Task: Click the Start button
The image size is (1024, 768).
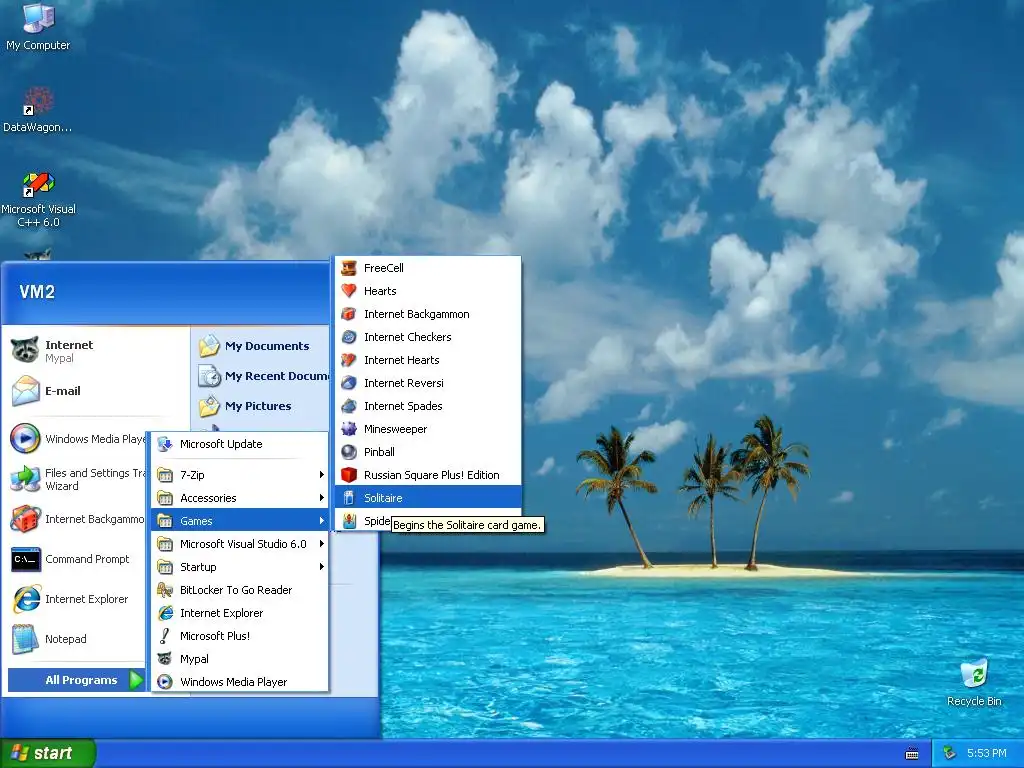Action: (x=48, y=753)
